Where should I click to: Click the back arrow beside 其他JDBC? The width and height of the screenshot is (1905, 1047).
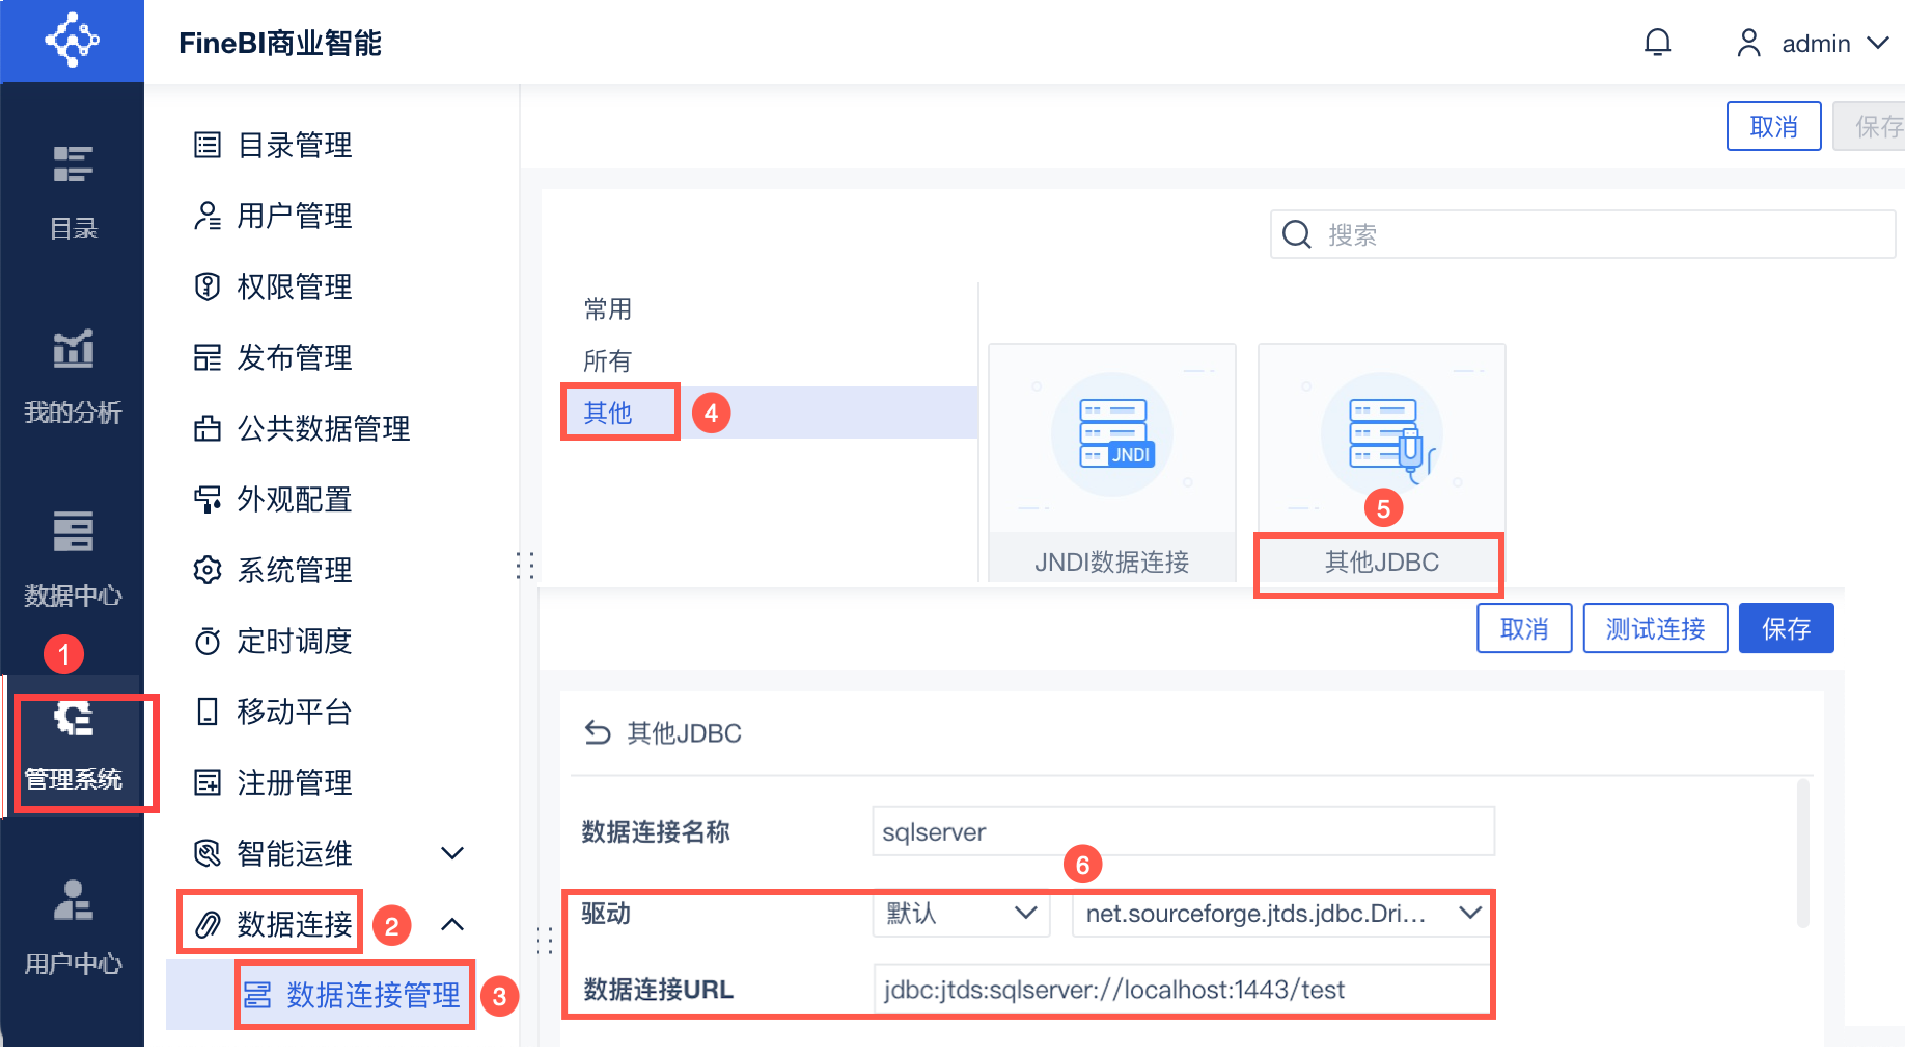597,733
